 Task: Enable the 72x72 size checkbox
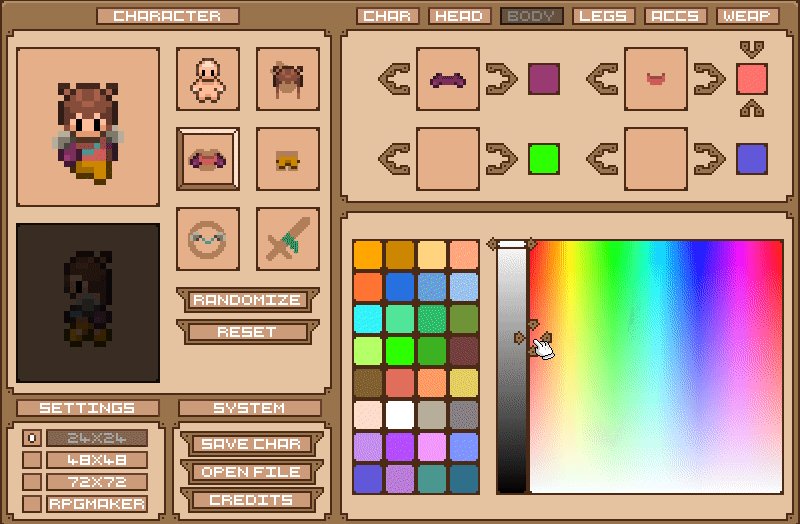(x=32, y=482)
